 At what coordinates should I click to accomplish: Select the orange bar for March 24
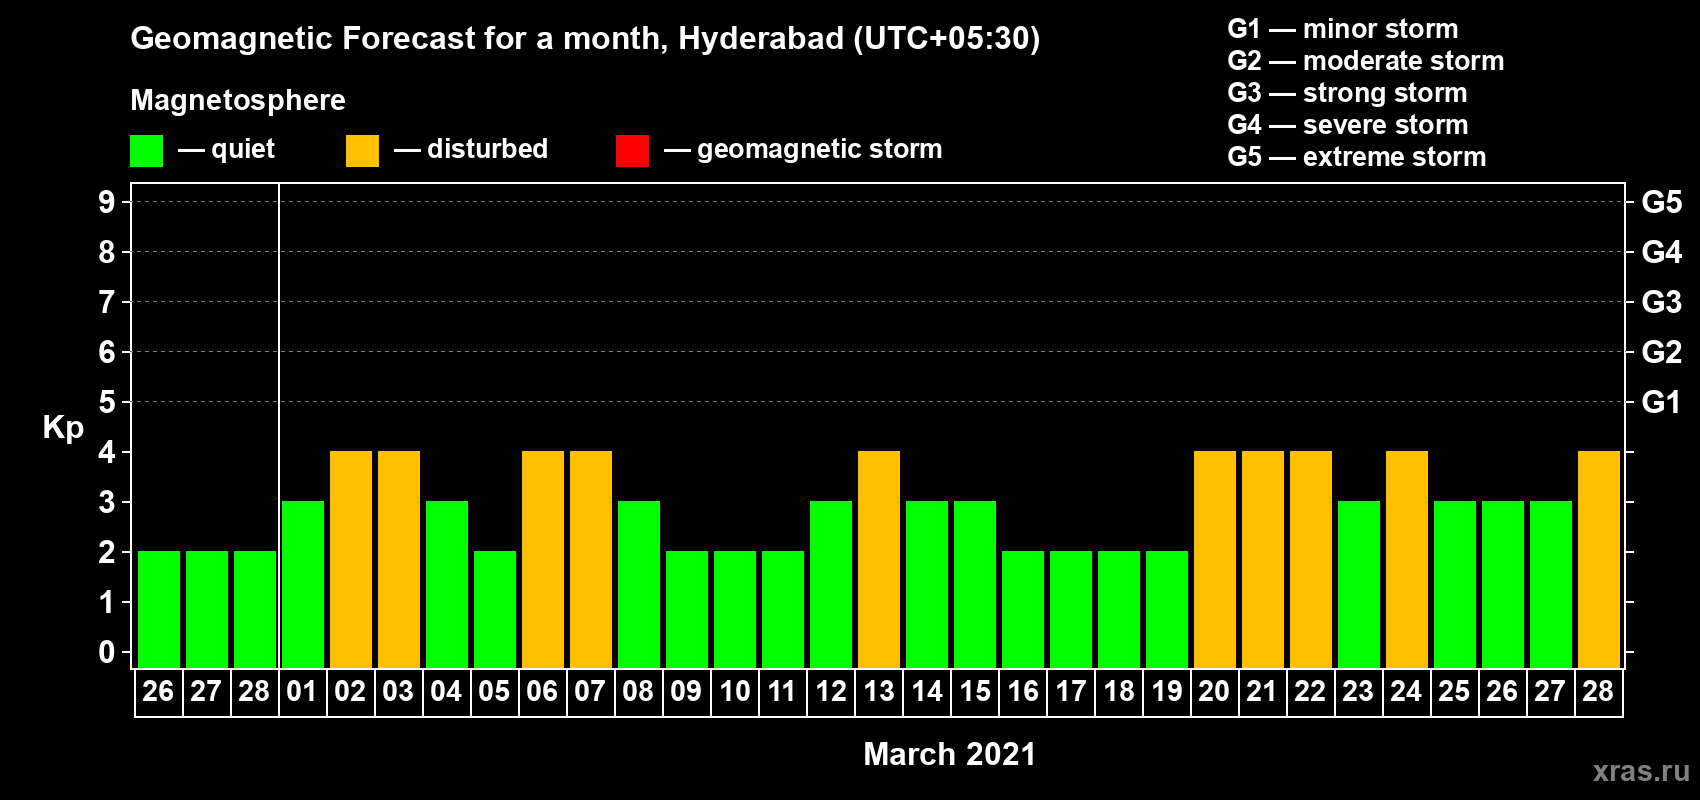pos(1407,559)
